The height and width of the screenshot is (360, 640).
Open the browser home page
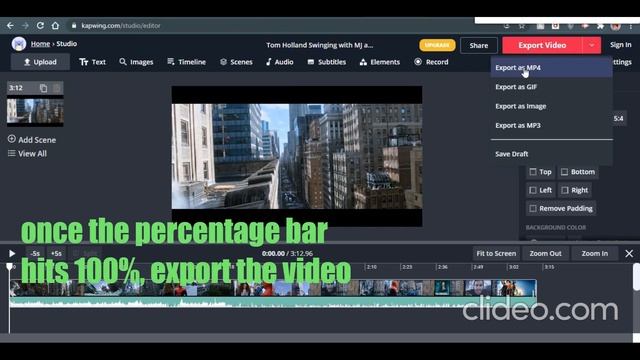55,26
